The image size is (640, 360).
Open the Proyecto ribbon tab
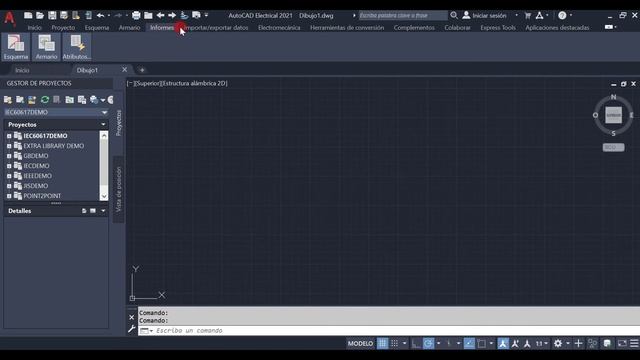tap(63, 28)
